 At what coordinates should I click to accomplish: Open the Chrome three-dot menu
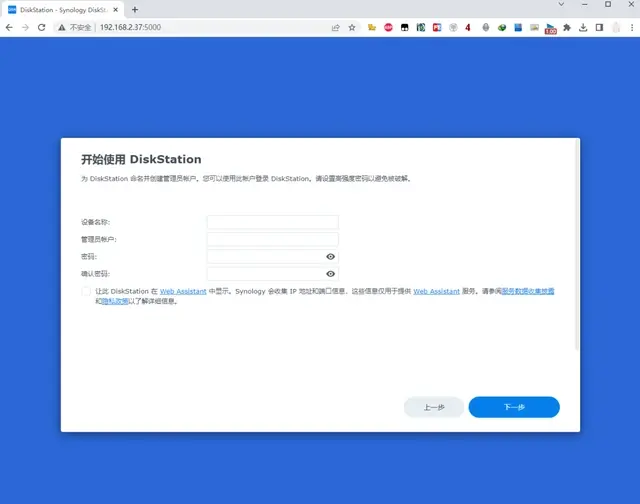coord(632,27)
